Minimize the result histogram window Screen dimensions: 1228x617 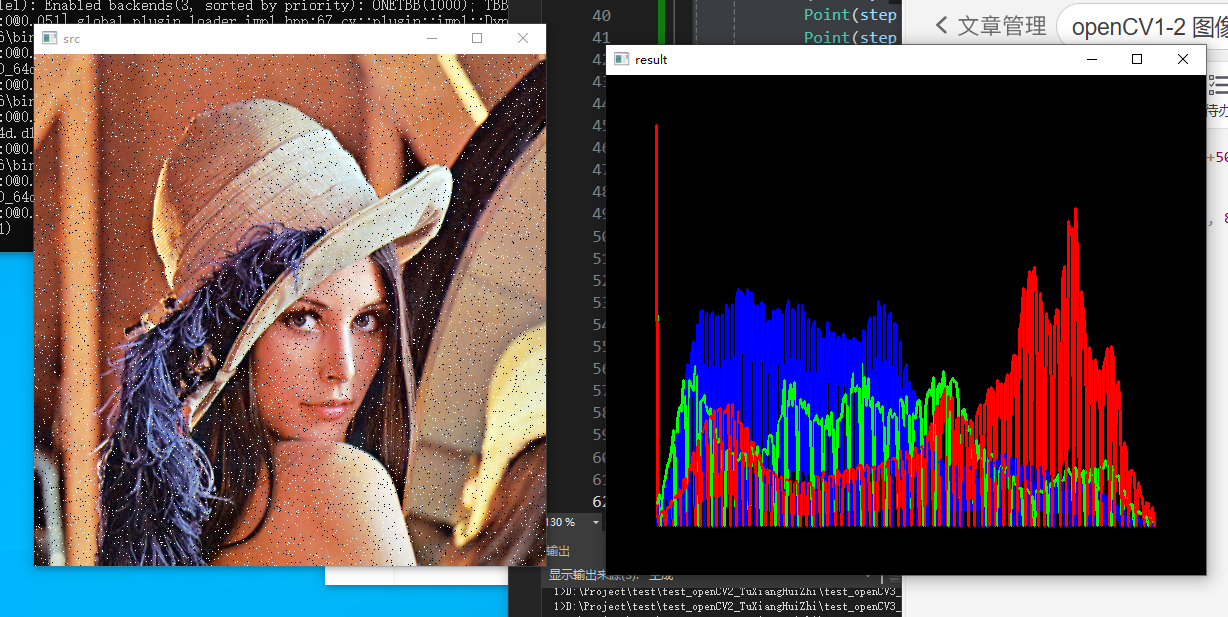[x=1091, y=59]
